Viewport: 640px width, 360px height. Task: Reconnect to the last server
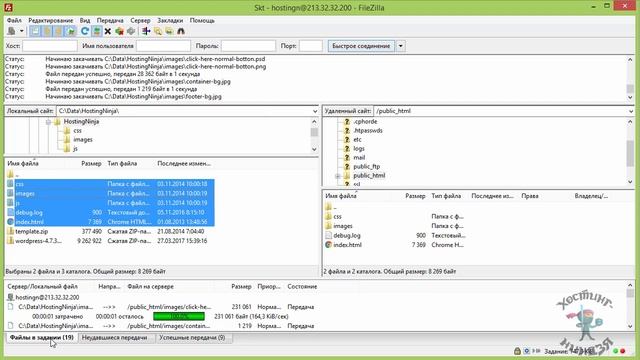(x=131, y=31)
